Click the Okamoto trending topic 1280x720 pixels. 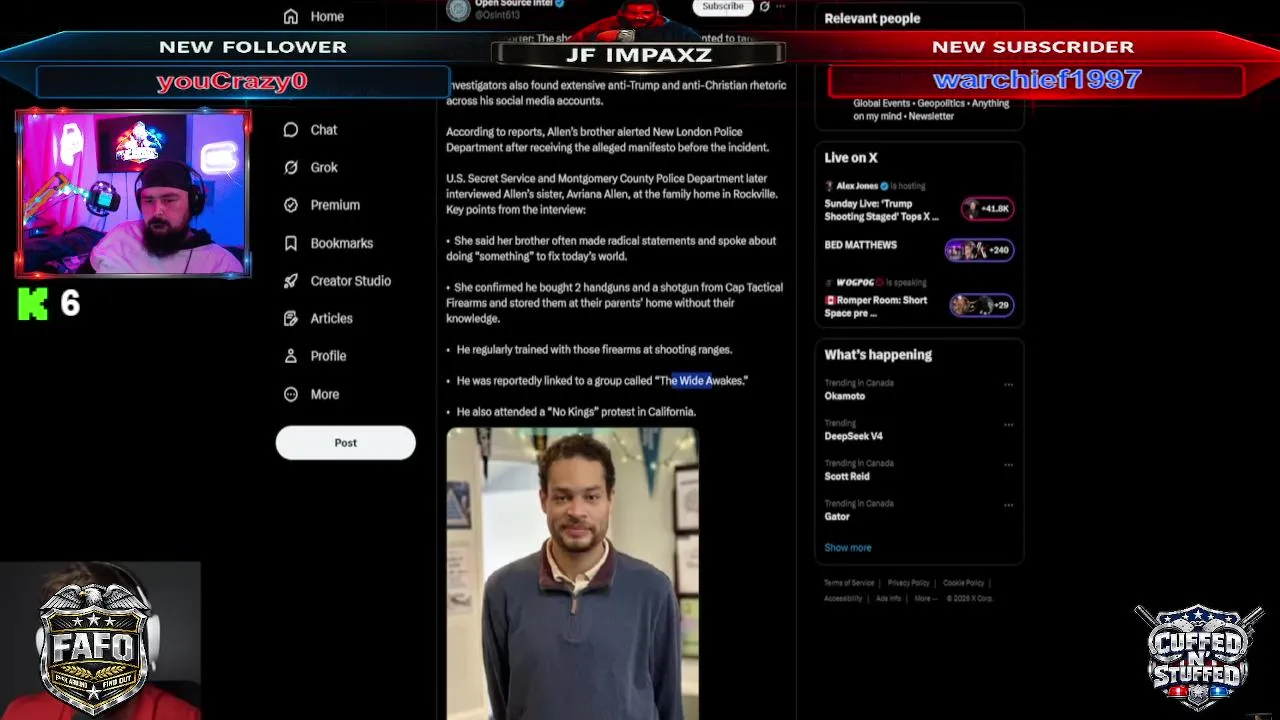coord(845,396)
